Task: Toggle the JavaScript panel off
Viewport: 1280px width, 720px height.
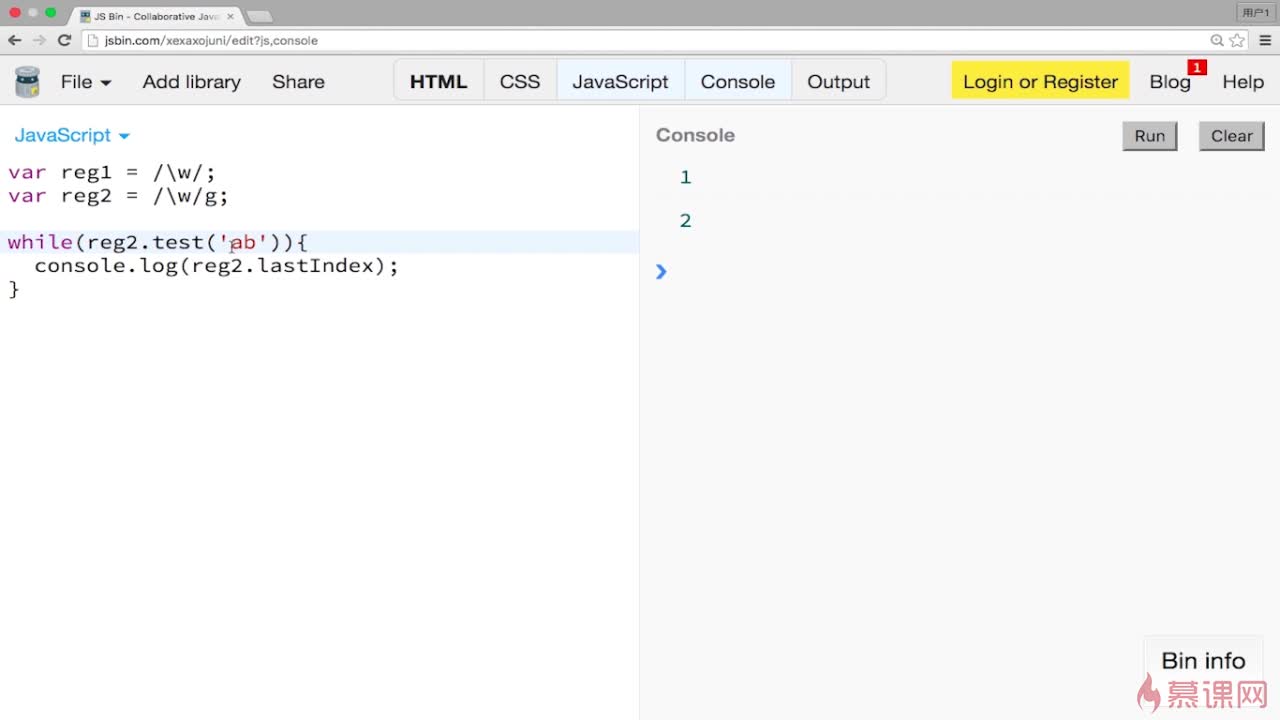Action: click(x=620, y=82)
